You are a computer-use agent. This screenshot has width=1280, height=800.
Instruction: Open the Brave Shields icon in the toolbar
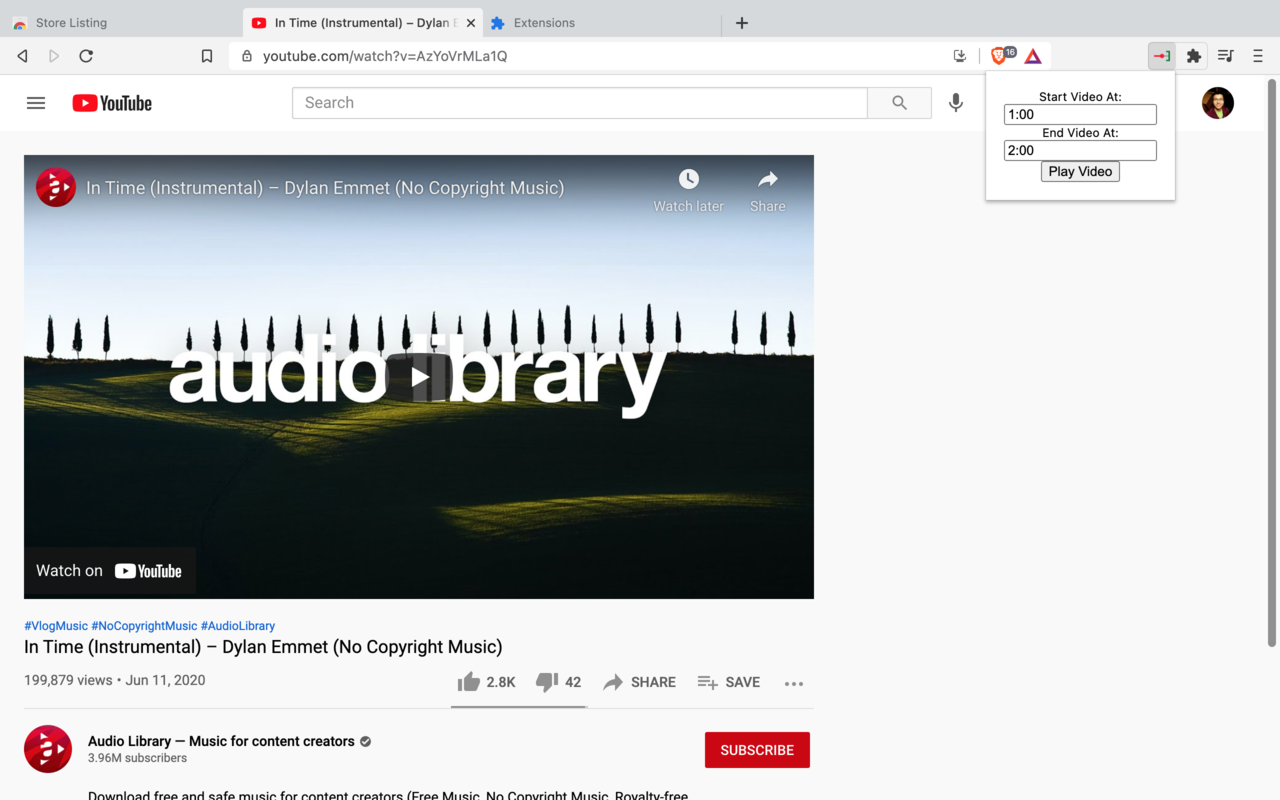pyautogui.click(x=1000, y=56)
